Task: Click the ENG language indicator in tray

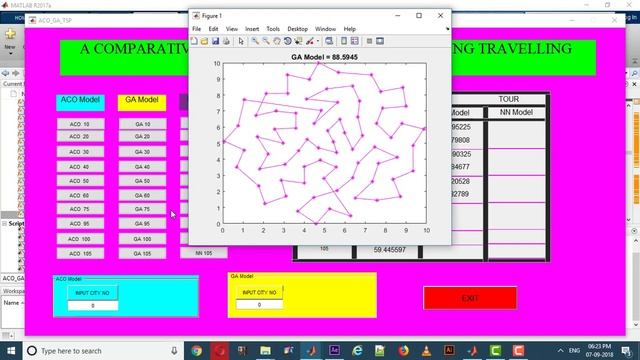Action: [574, 351]
